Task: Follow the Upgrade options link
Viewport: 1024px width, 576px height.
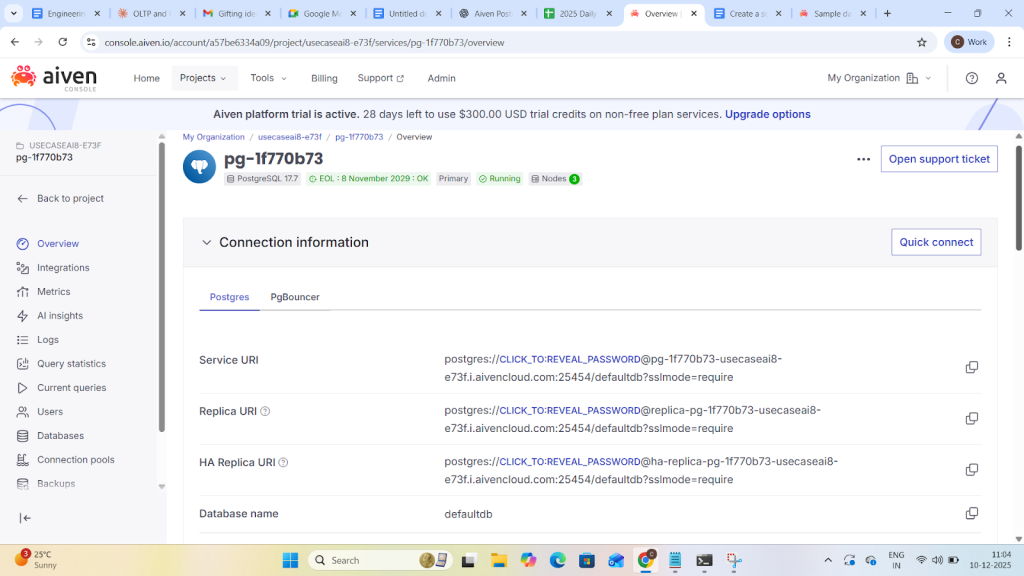Action: 767,114
